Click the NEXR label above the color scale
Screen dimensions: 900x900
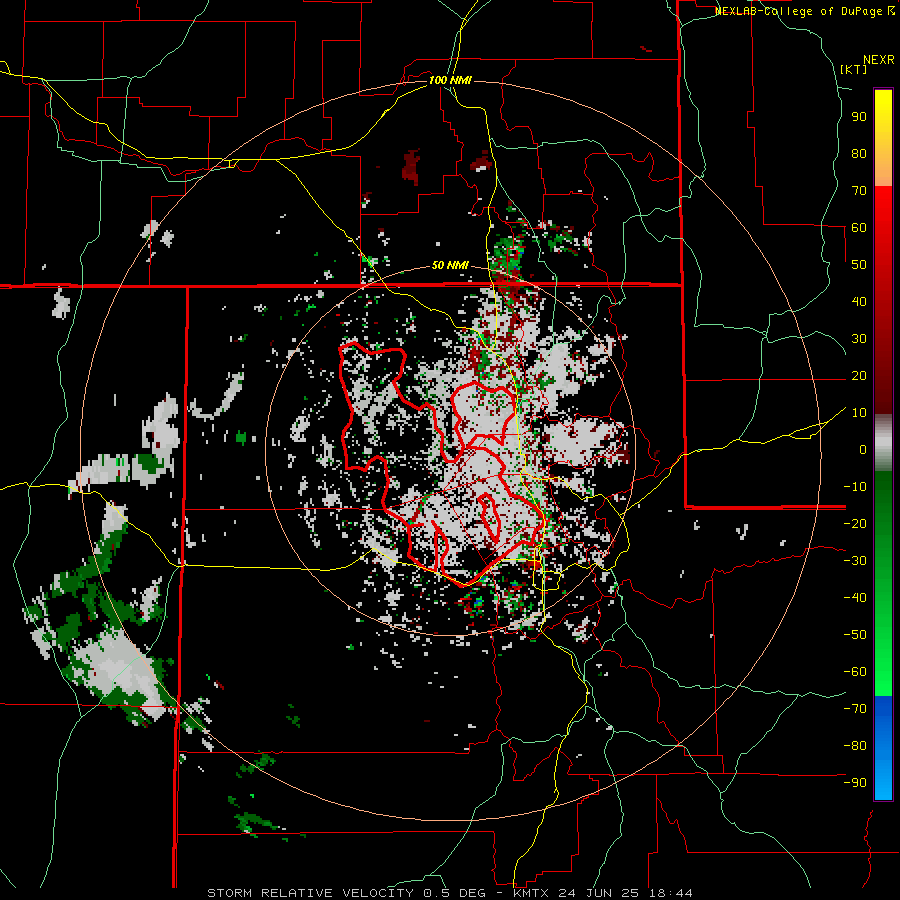pyautogui.click(x=879, y=60)
